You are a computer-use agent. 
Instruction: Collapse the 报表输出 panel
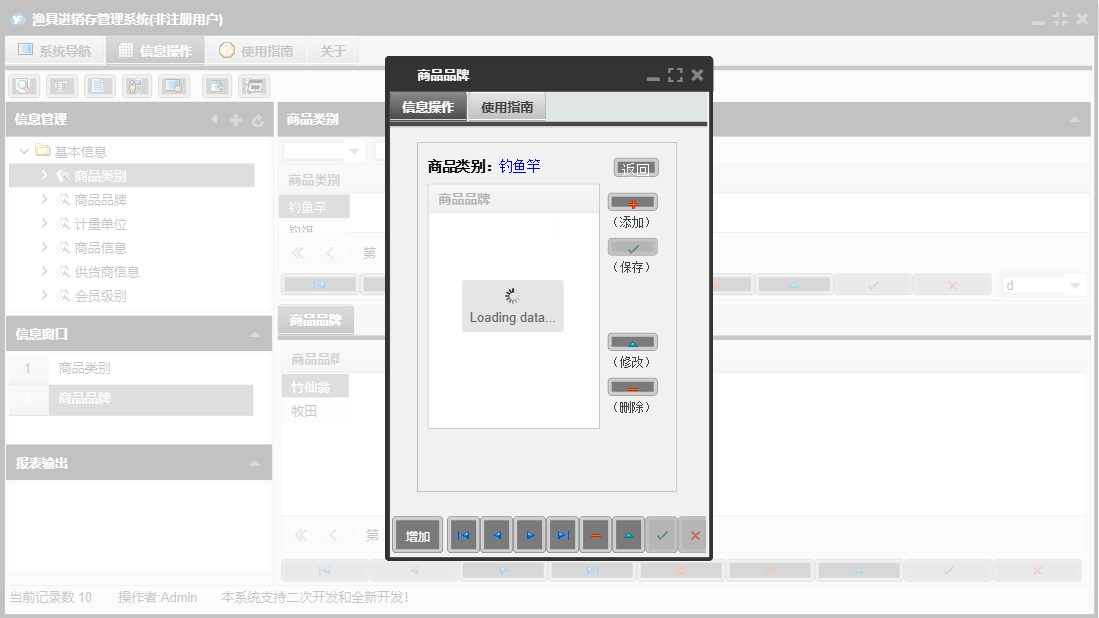254,463
